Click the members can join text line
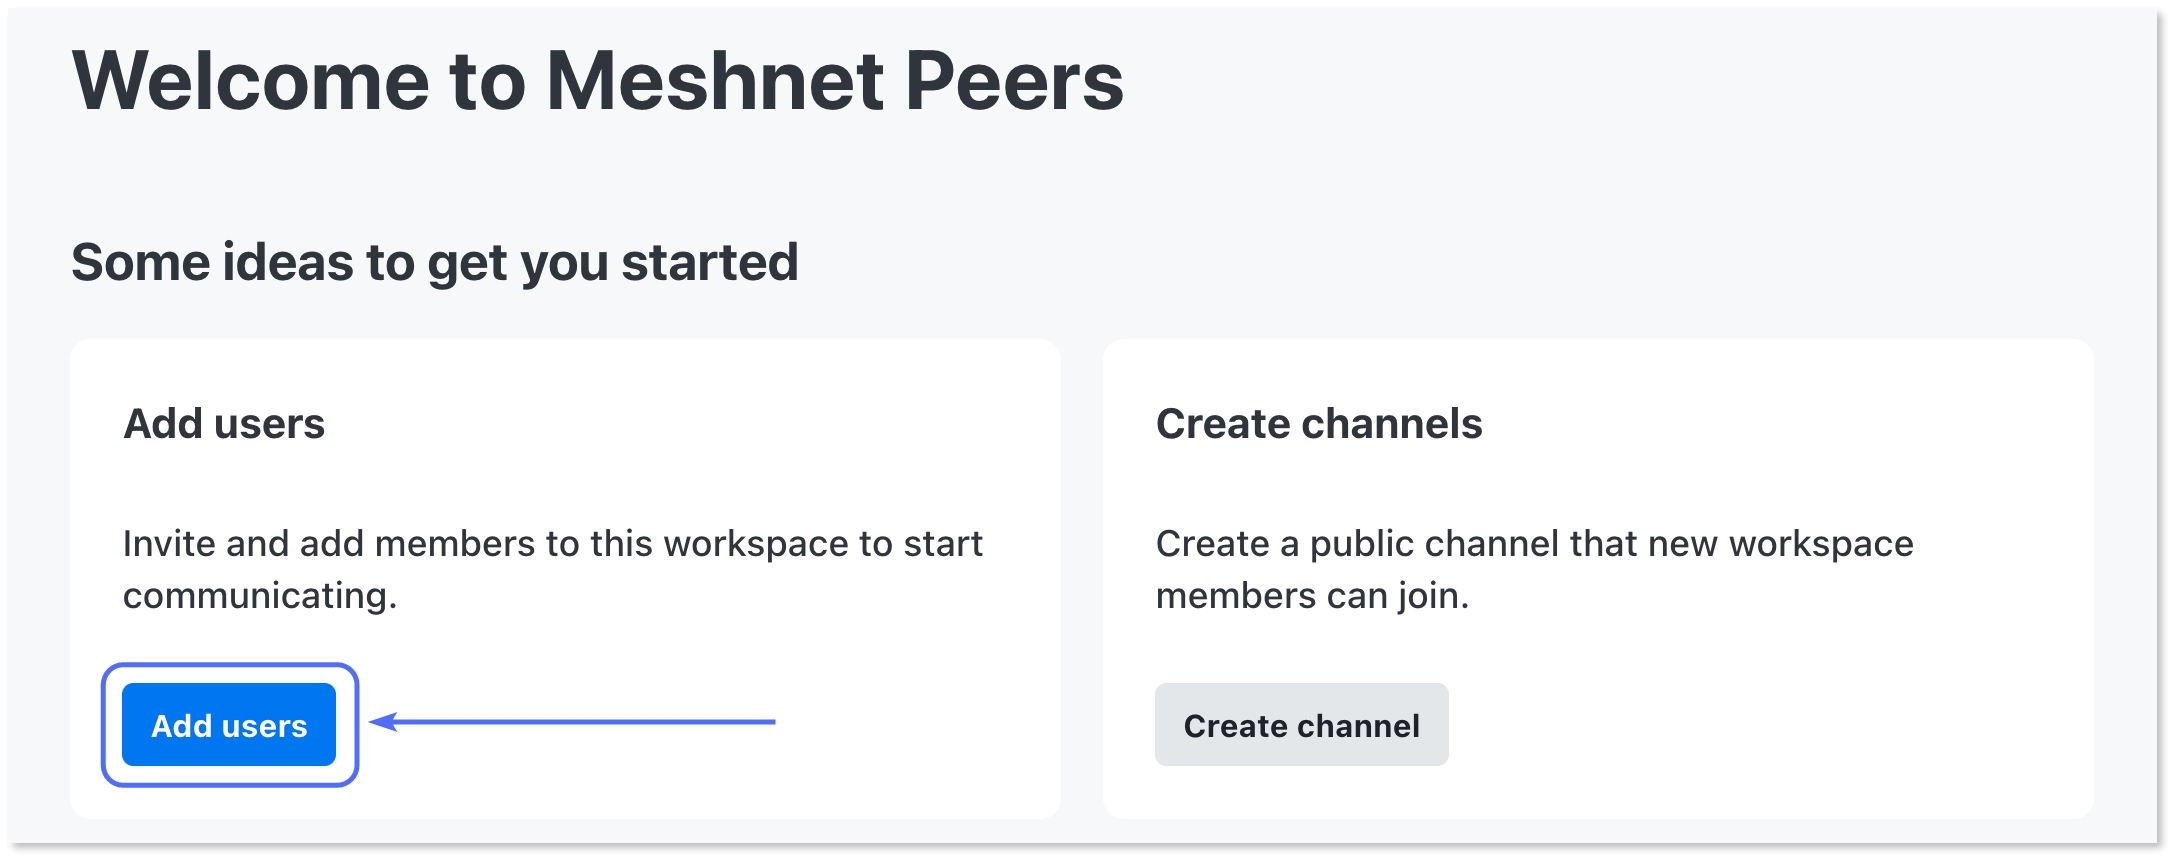2170x856 pixels. [x=1312, y=596]
